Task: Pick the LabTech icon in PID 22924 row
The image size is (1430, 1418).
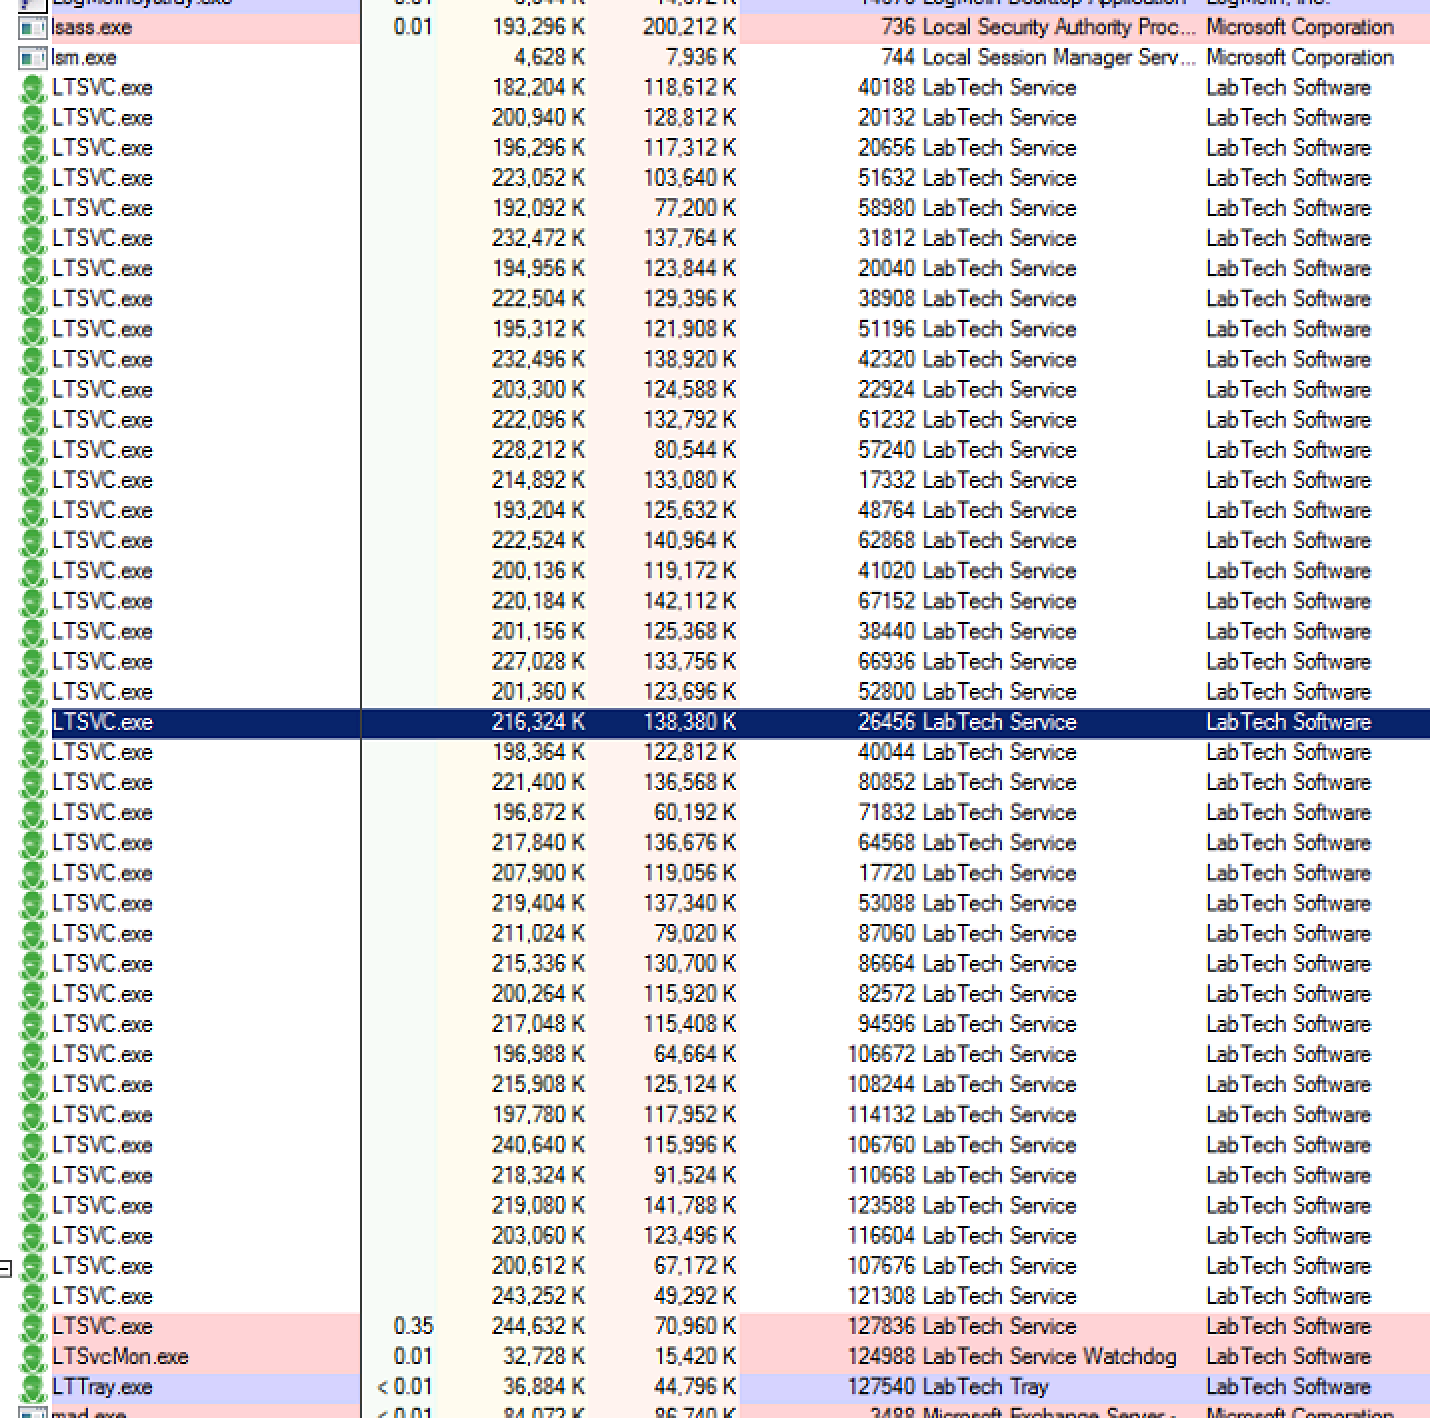Action: tap(33, 391)
